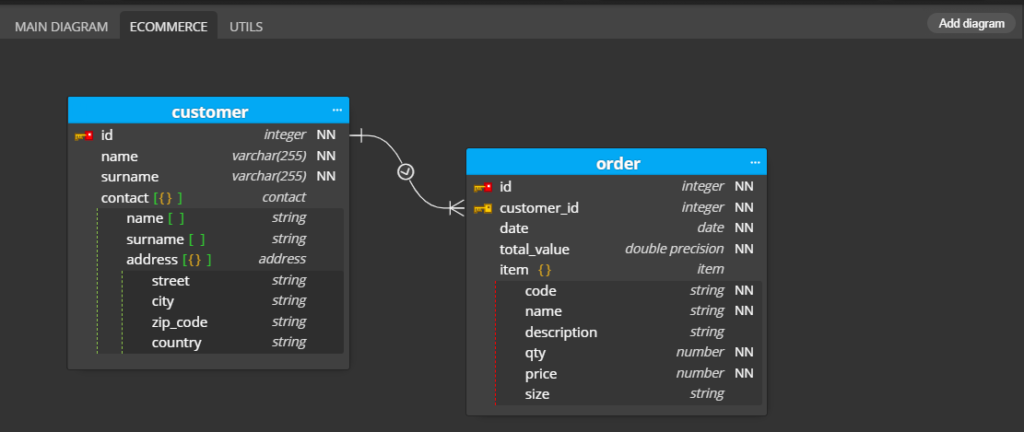Select the 'street' field

[x=170, y=281]
